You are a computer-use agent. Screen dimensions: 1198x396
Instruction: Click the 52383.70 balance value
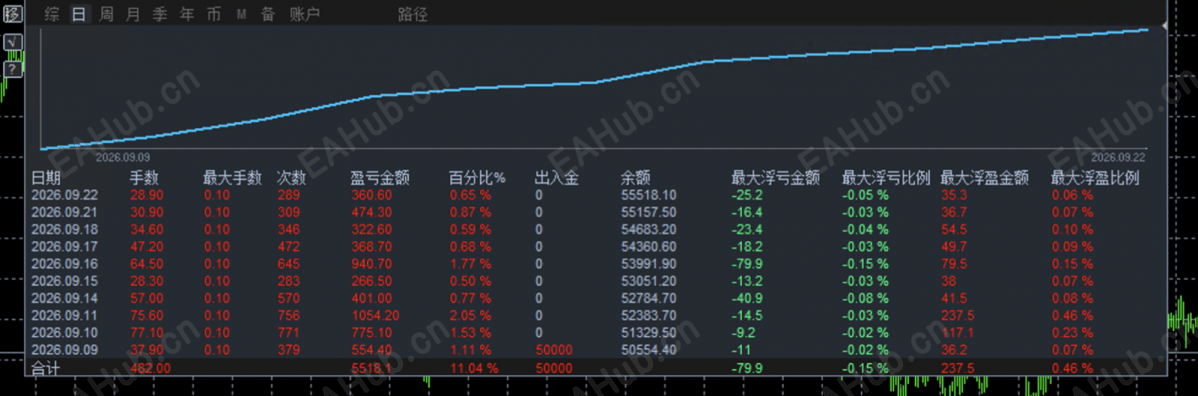649,315
